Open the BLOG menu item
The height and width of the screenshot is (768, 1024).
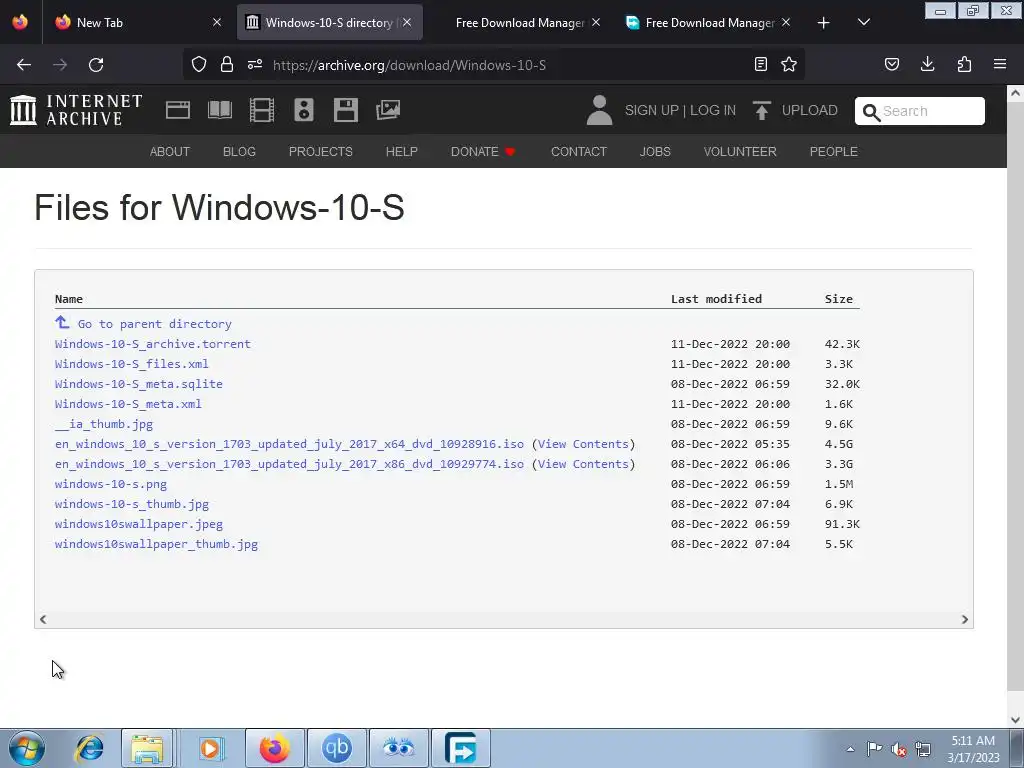239,152
